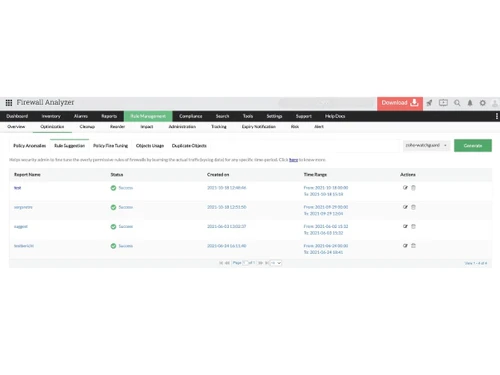The width and height of the screenshot is (500, 375).
Task: Edit the report created 2021-06-24
Action: pyautogui.click(x=405, y=246)
